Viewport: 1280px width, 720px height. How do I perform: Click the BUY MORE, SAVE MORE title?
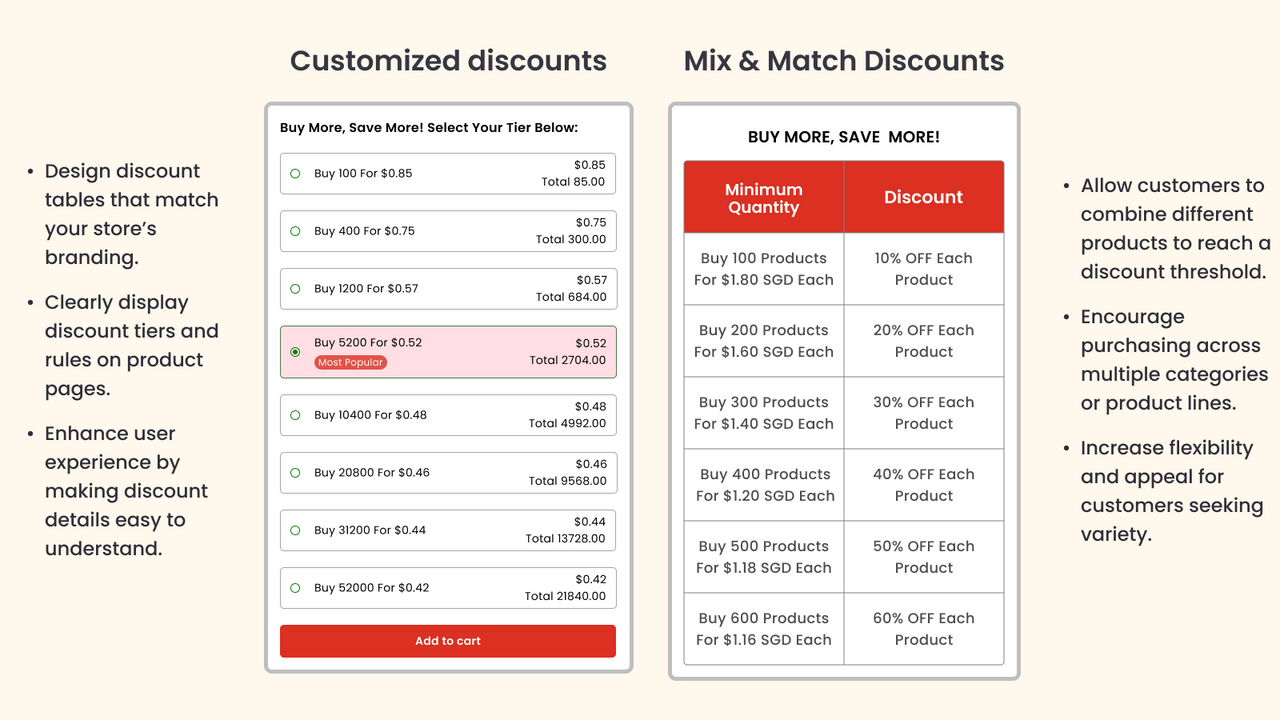pyautogui.click(x=843, y=137)
